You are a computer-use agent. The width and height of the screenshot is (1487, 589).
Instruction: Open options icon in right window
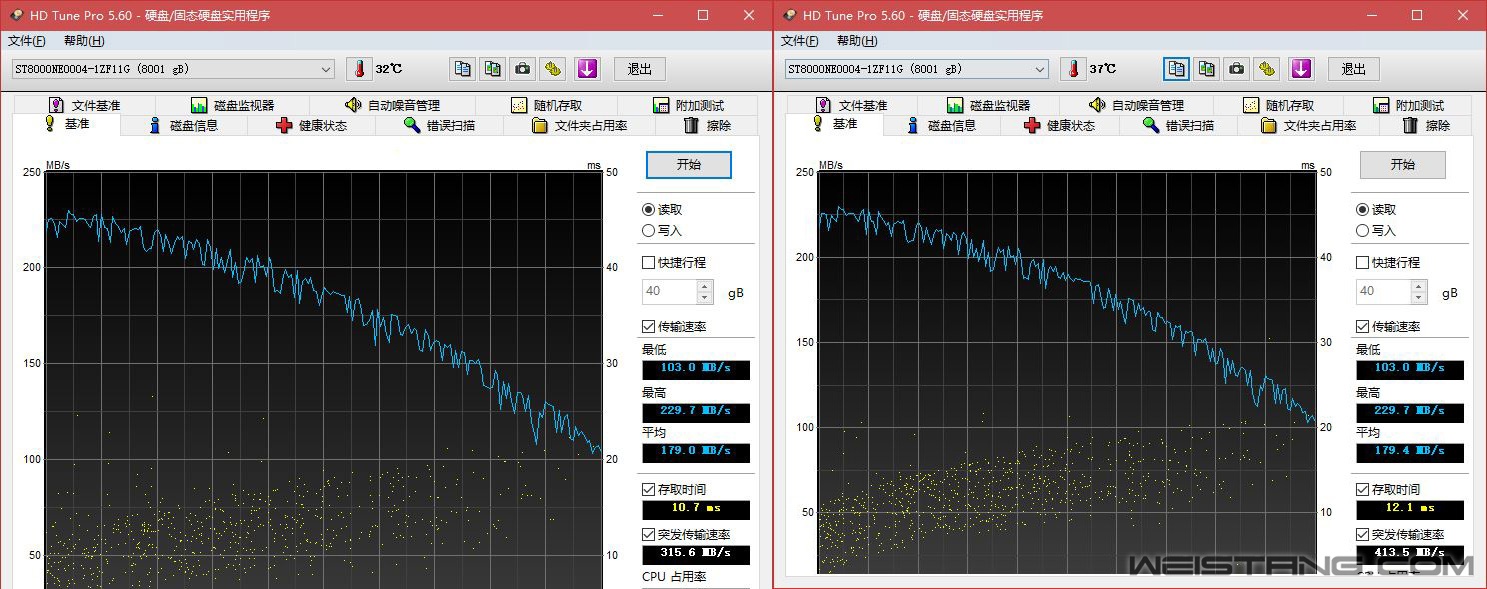tap(1267, 69)
